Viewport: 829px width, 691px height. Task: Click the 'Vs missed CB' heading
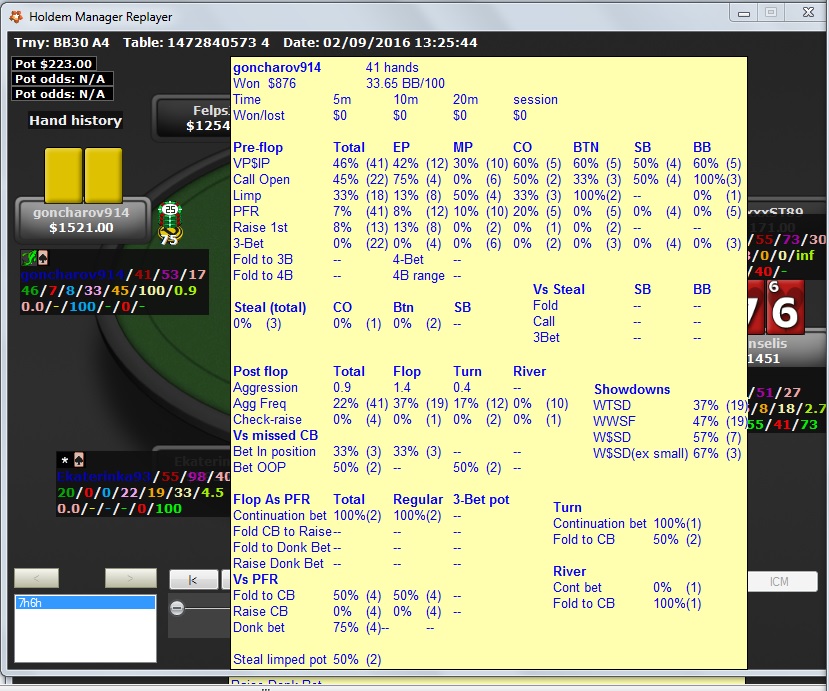[275, 436]
